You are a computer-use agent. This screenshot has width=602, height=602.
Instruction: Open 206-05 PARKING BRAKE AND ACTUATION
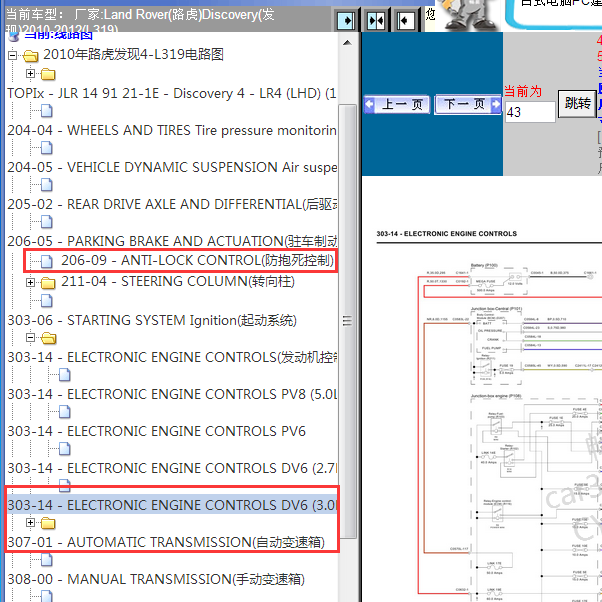[172, 241]
